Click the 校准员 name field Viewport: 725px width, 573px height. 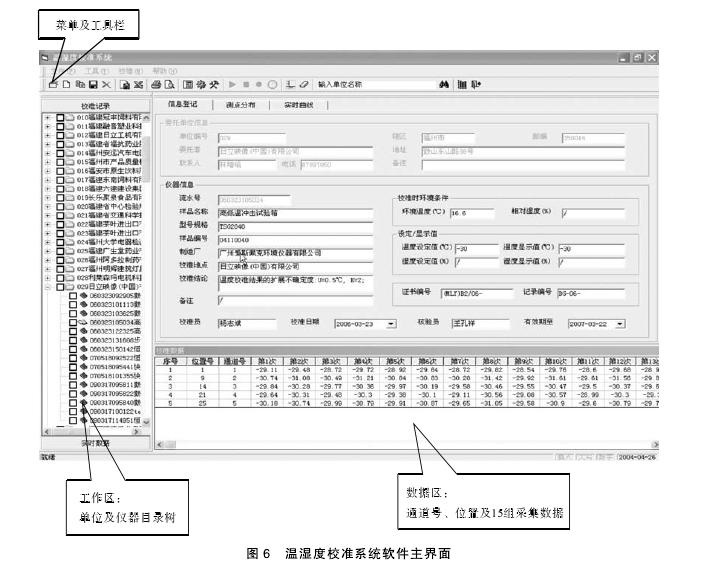pos(247,324)
